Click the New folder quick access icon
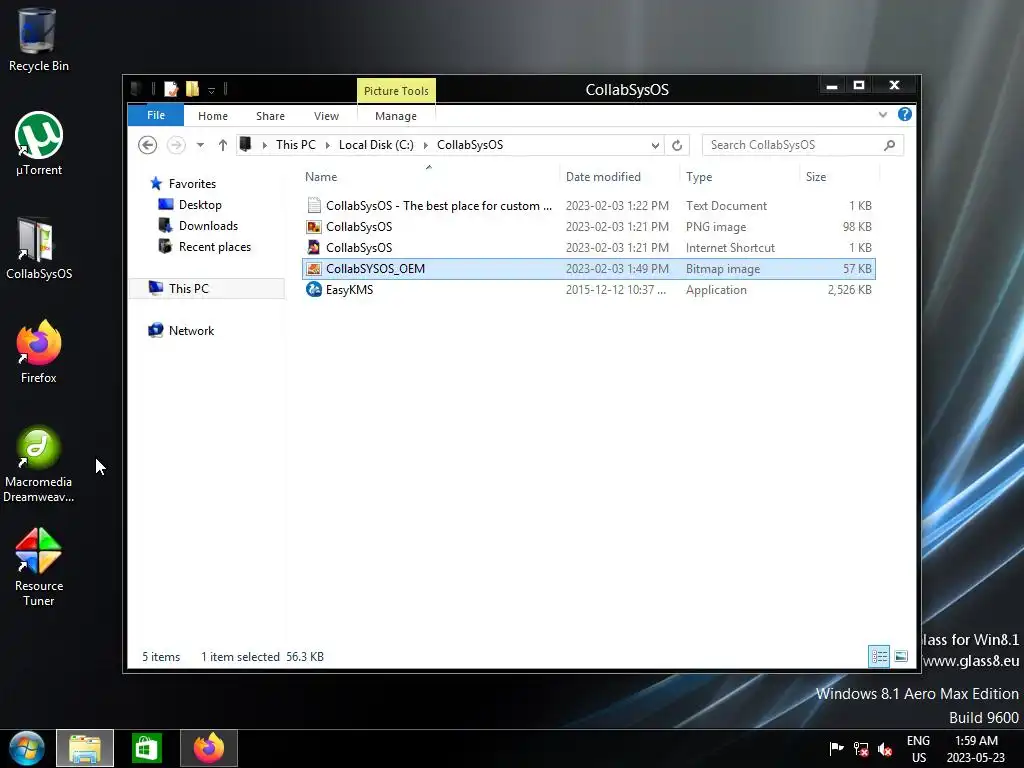Screen dimensions: 1024x768 192,89
